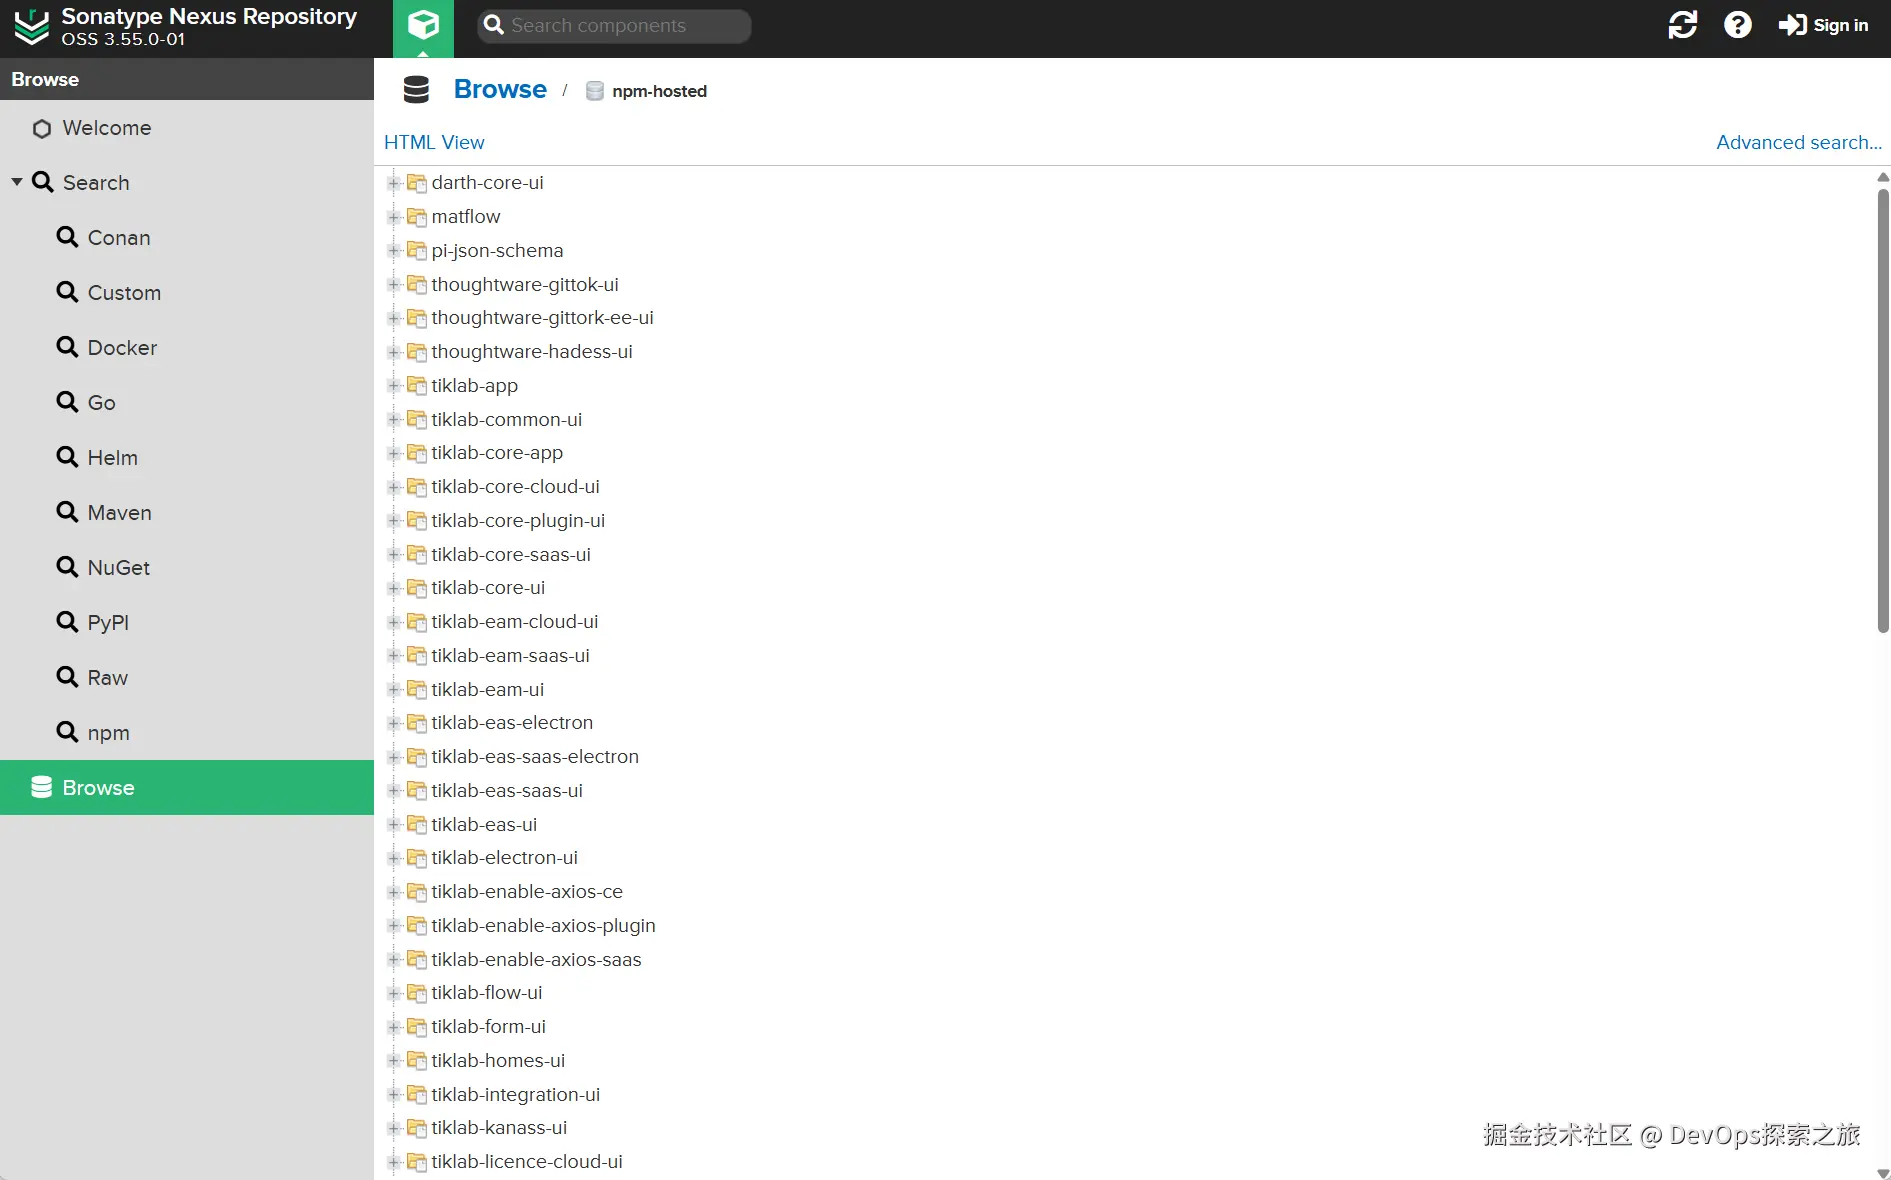Expand thoughtware-gittork-ee-ui node
Image resolution: width=1891 pixels, height=1180 pixels.
click(394, 318)
